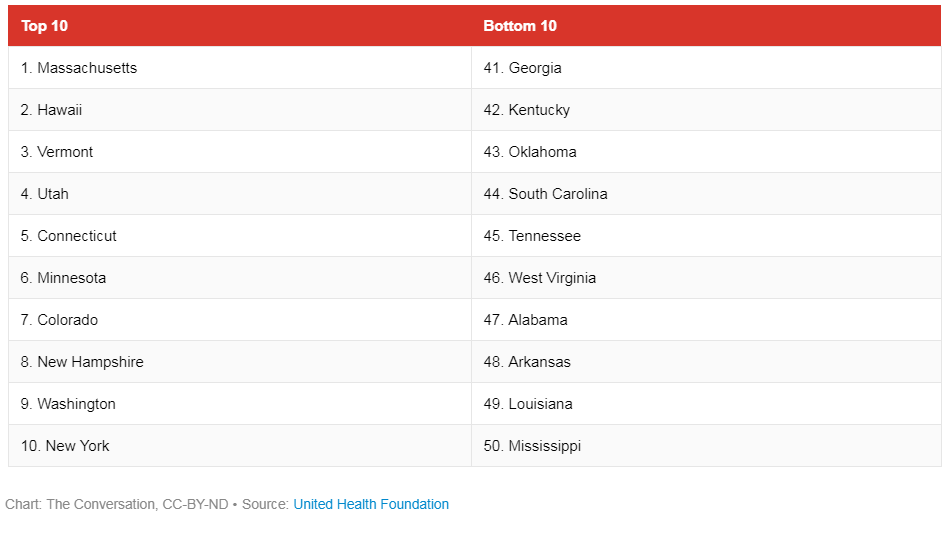949x538 pixels.
Task: Select the Minnesota table cell
Action: click(x=240, y=278)
